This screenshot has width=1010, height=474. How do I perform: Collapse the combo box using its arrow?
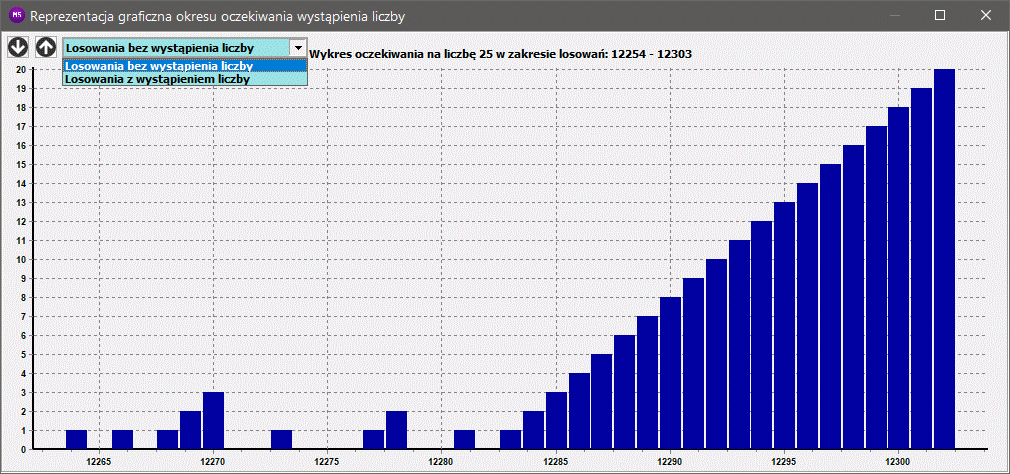[297, 47]
